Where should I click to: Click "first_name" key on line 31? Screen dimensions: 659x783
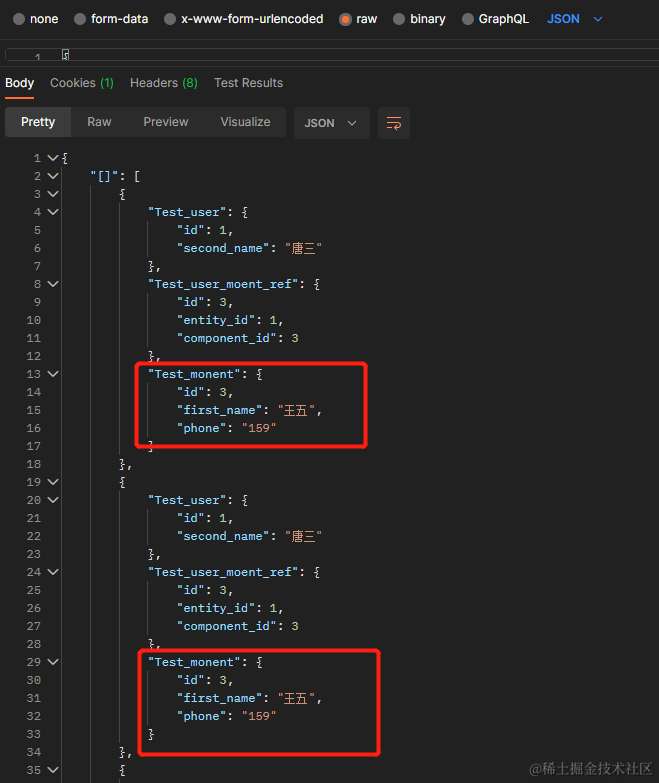coord(220,698)
